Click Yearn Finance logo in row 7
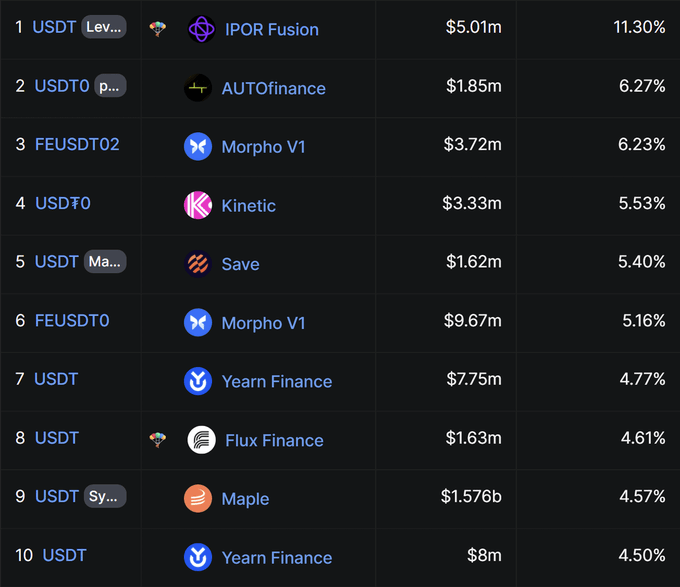 click(x=198, y=381)
